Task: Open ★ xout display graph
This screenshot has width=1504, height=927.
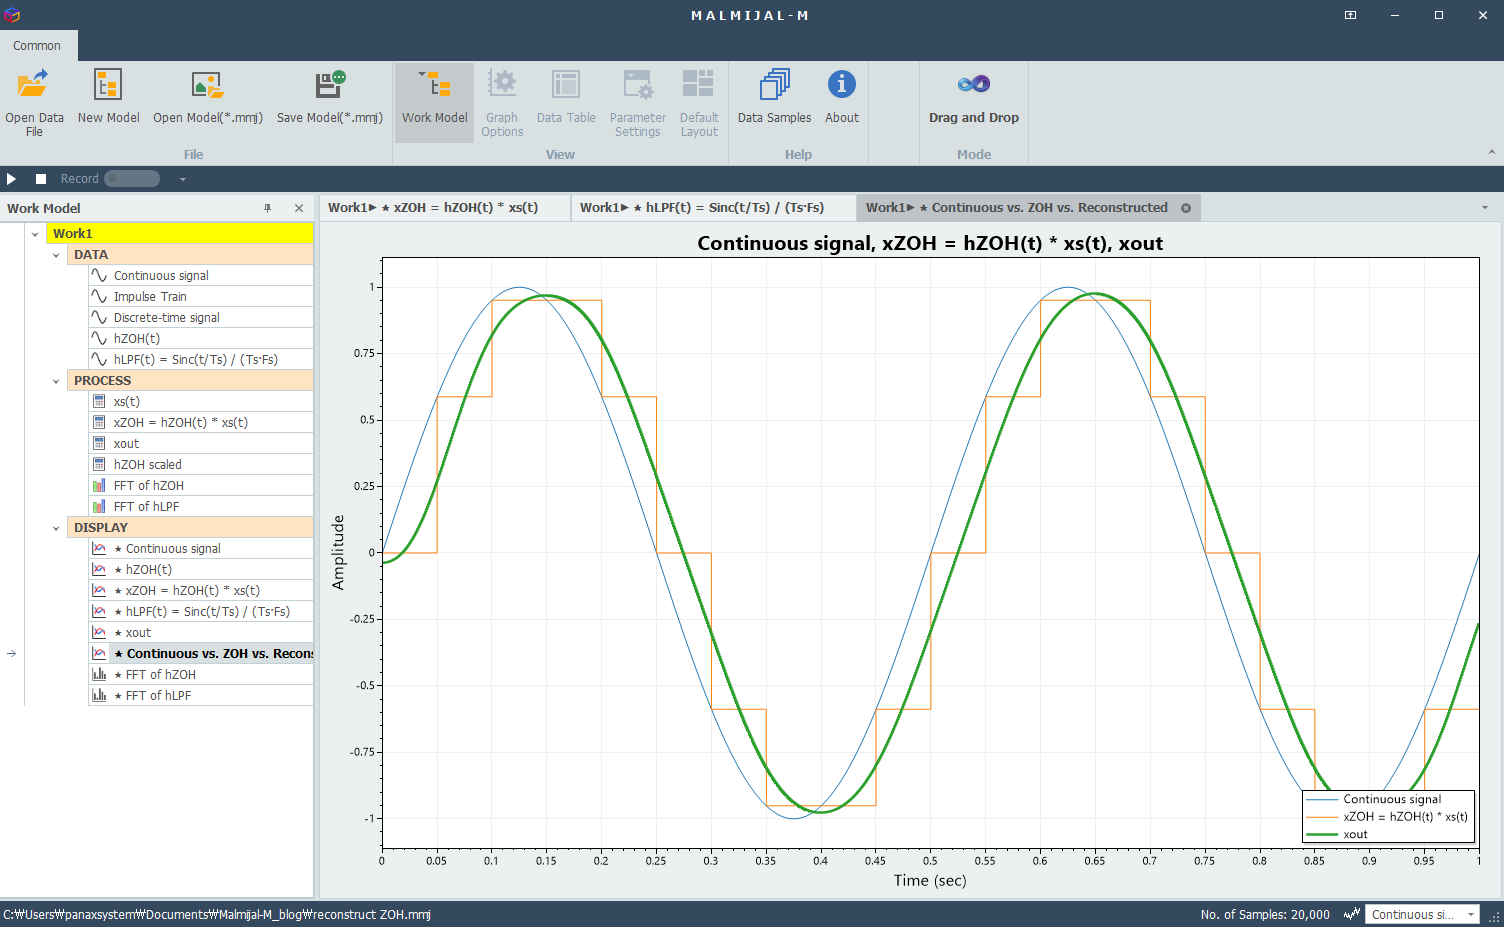Action: [x=200, y=633]
